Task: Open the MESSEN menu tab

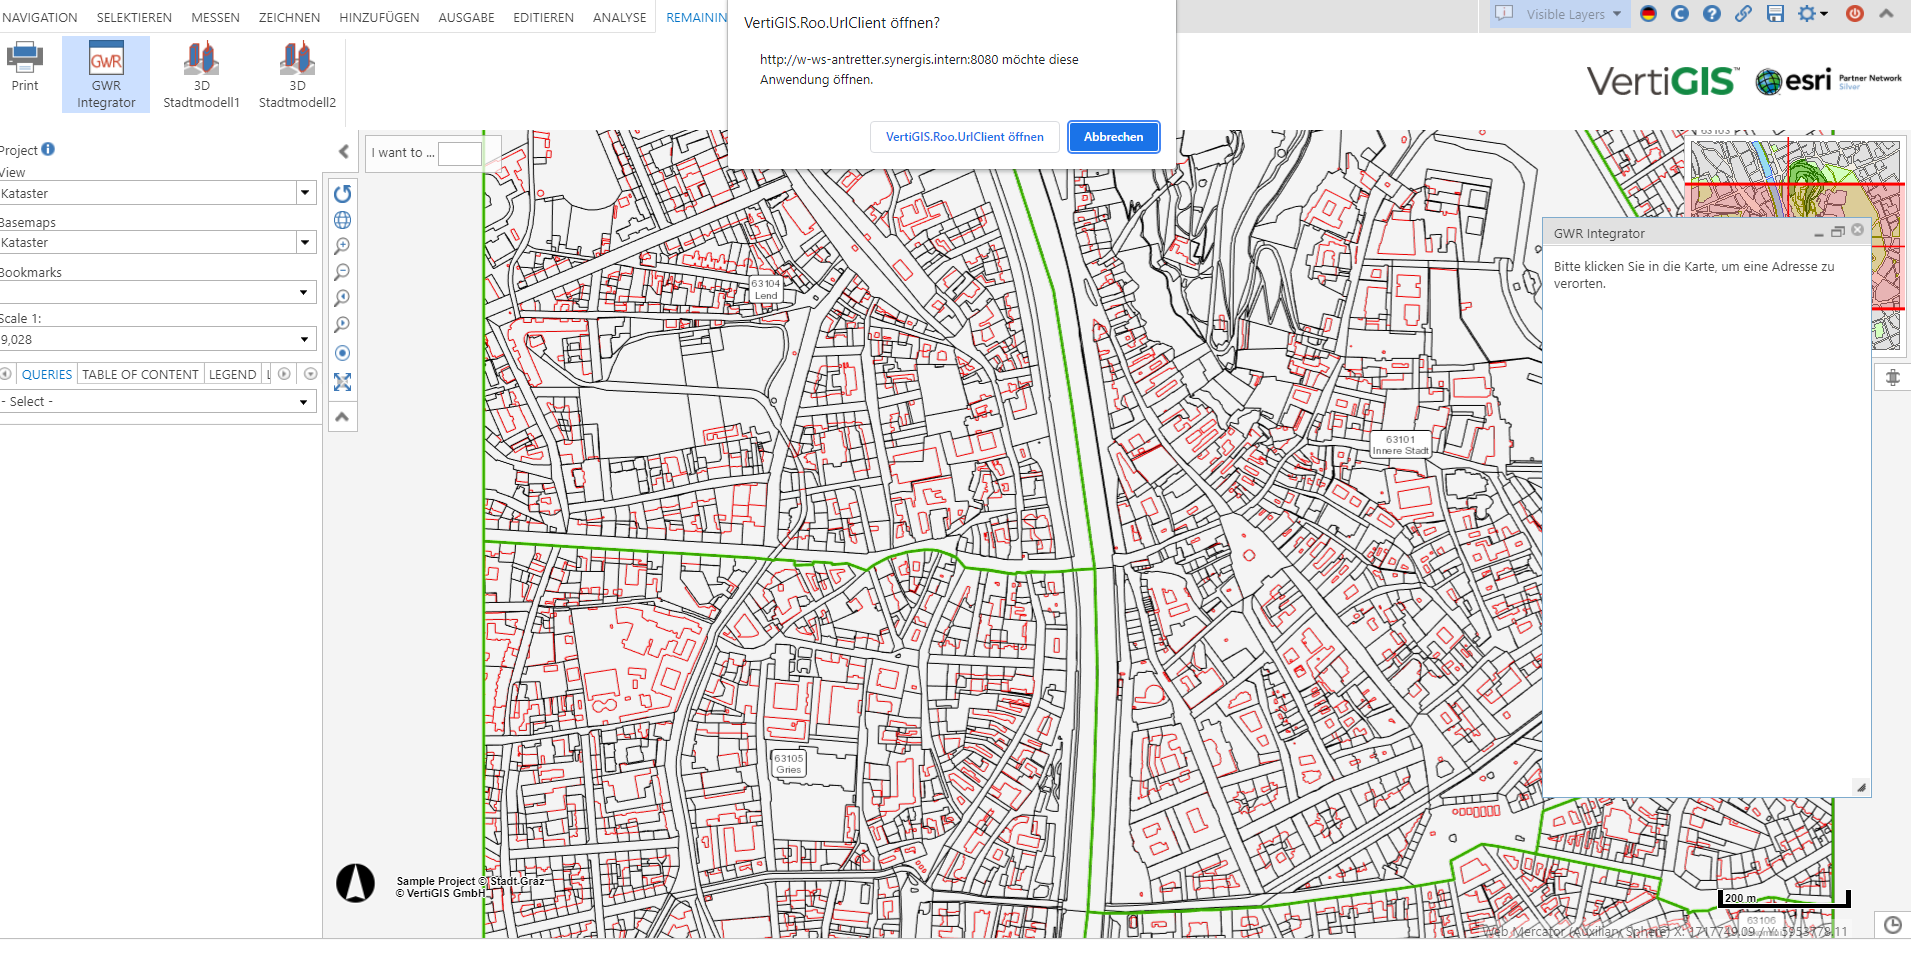Action: [215, 17]
